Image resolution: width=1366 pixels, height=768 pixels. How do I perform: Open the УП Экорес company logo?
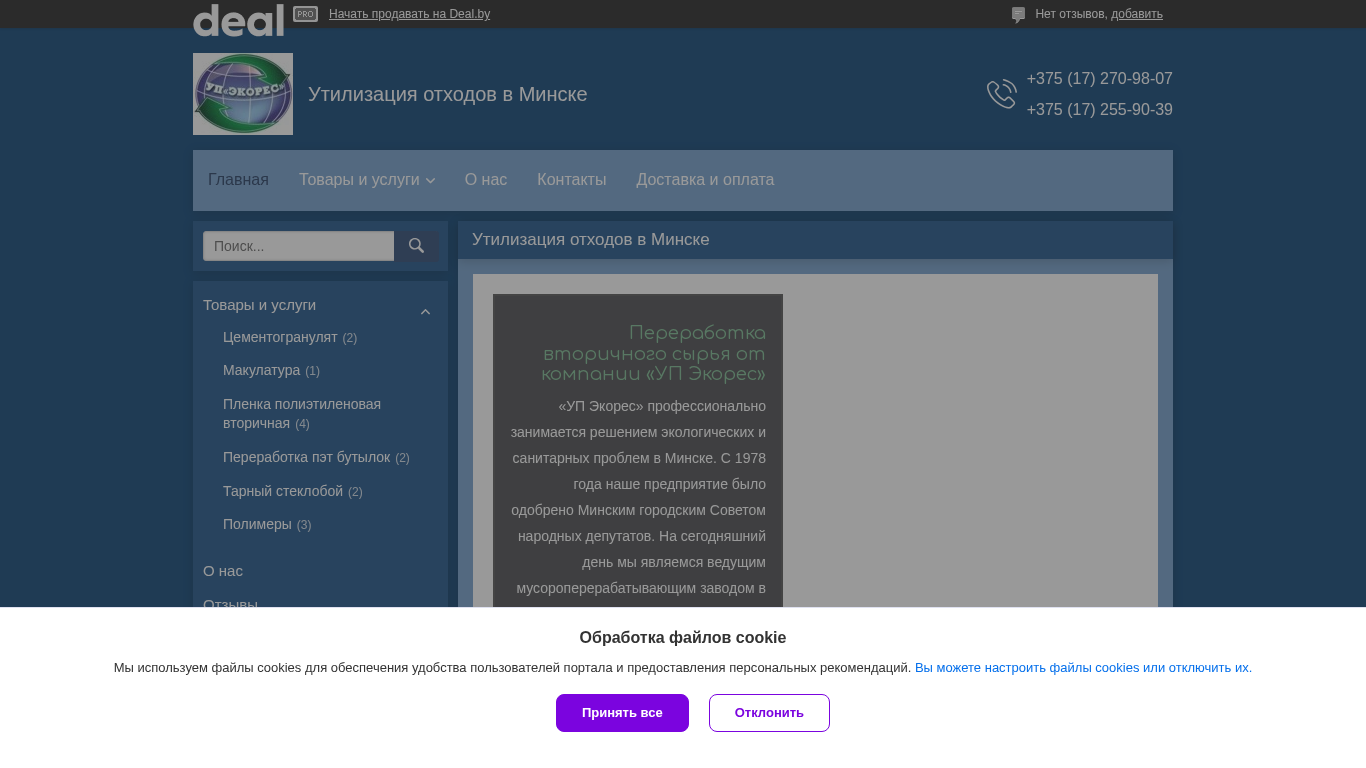(x=243, y=94)
